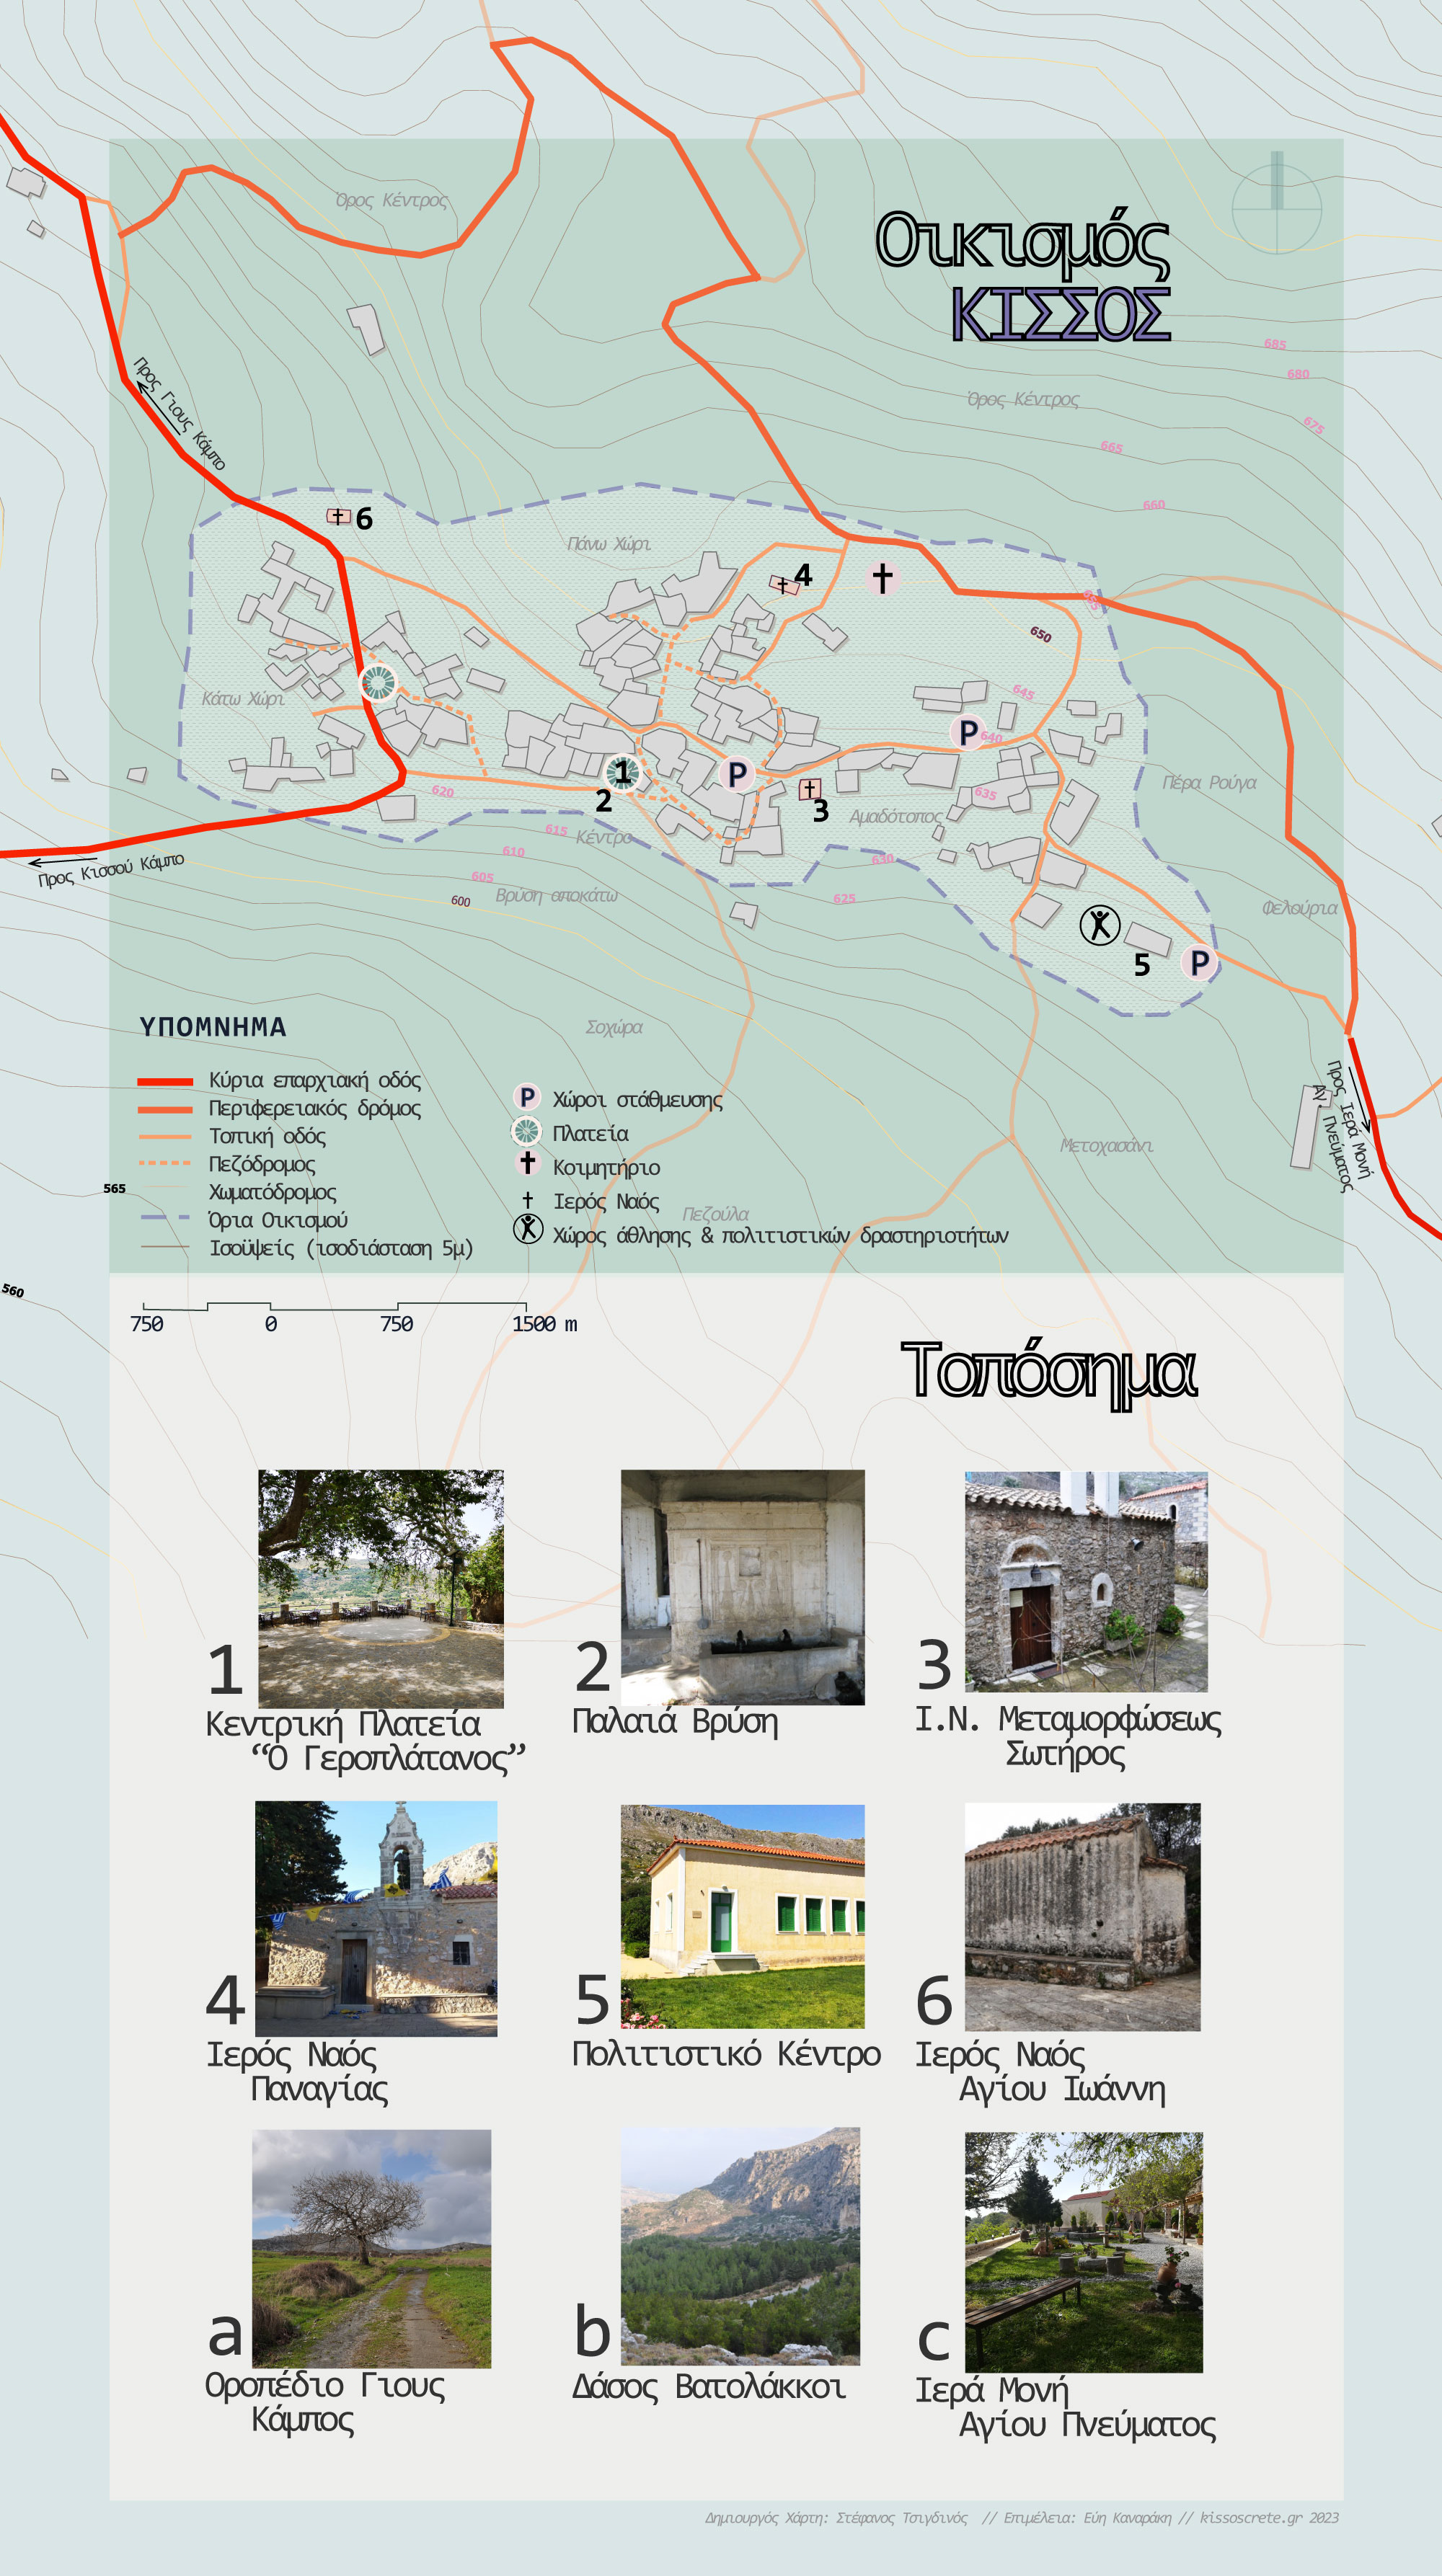Select the Κοιμητήριο legend cross icon
Viewport: 1442px width, 2576px height.
pyautogui.click(x=527, y=1163)
